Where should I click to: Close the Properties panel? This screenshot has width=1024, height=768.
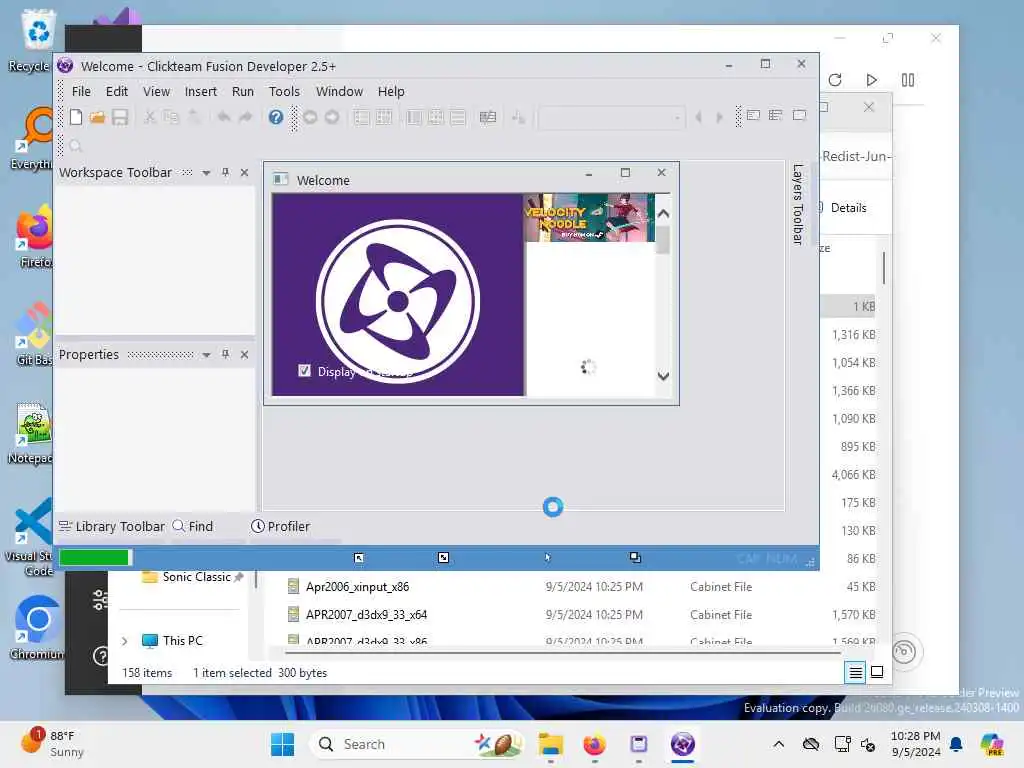244,354
